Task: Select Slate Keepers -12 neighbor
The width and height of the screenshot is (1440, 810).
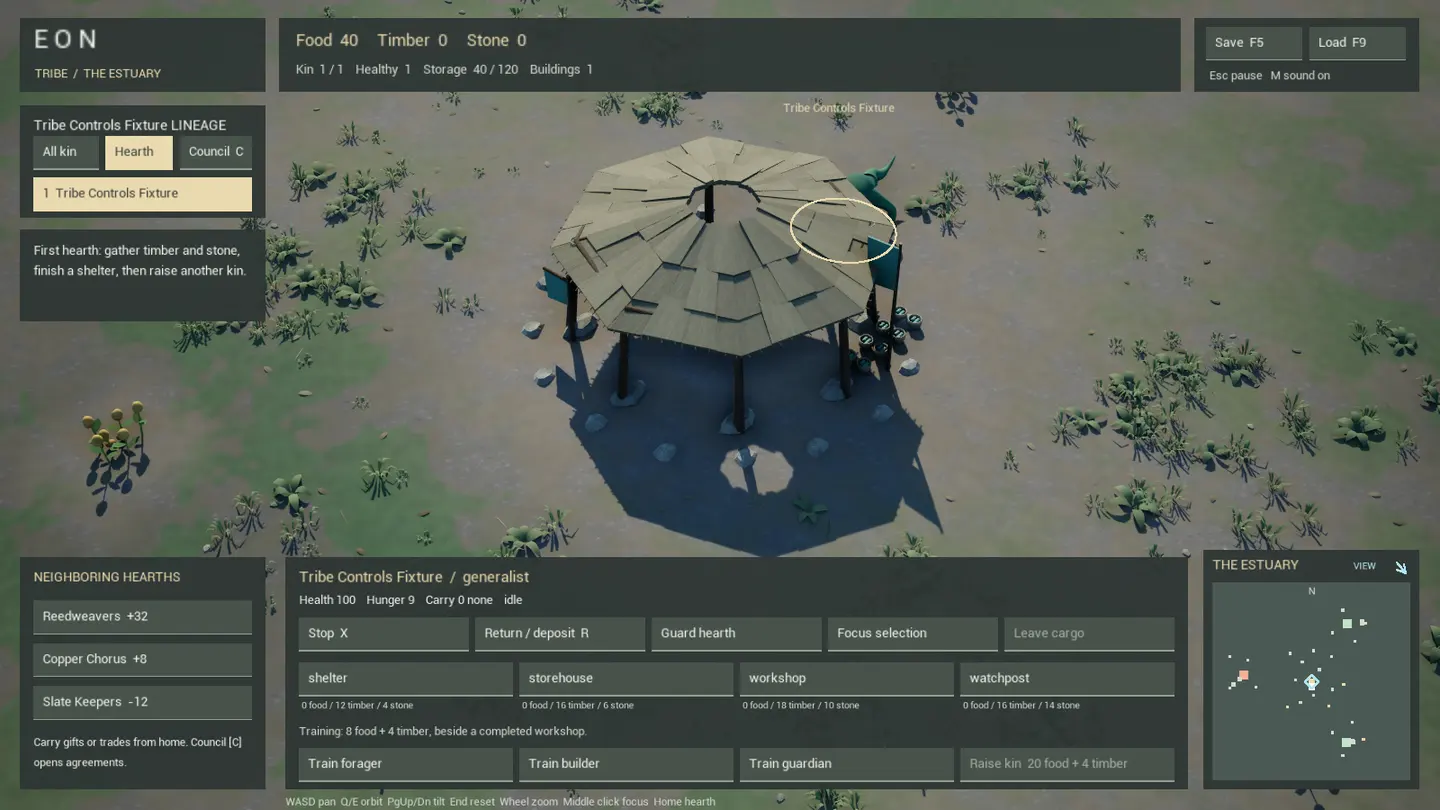Action: point(142,702)
